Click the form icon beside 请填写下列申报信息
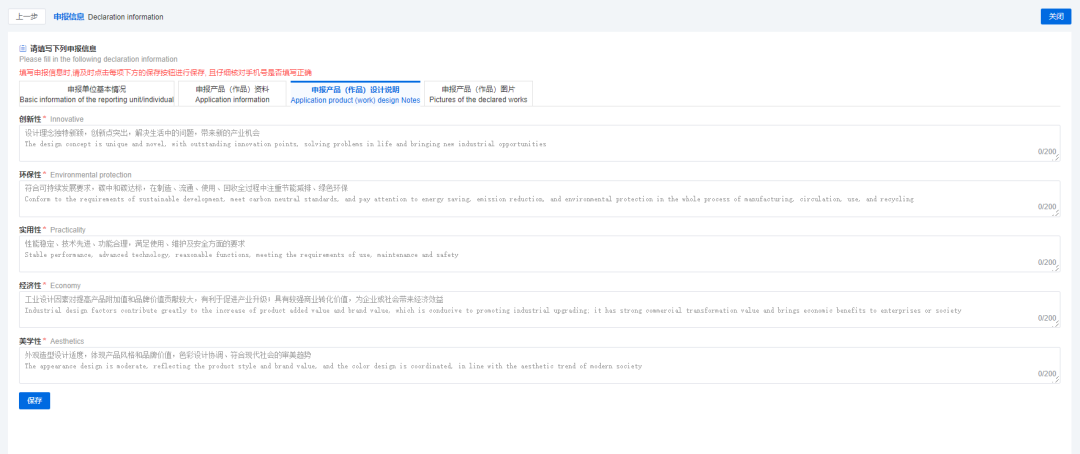 [x=23, y=48]
